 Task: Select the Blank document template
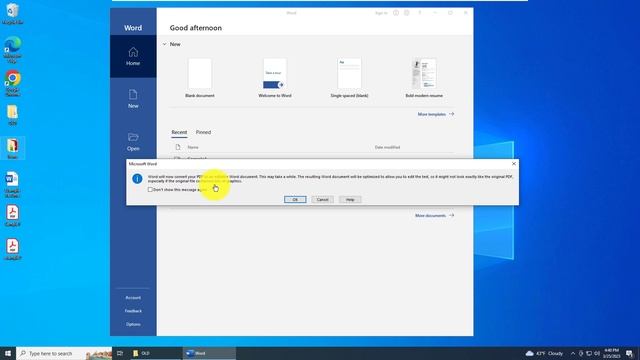coord(200,78)
